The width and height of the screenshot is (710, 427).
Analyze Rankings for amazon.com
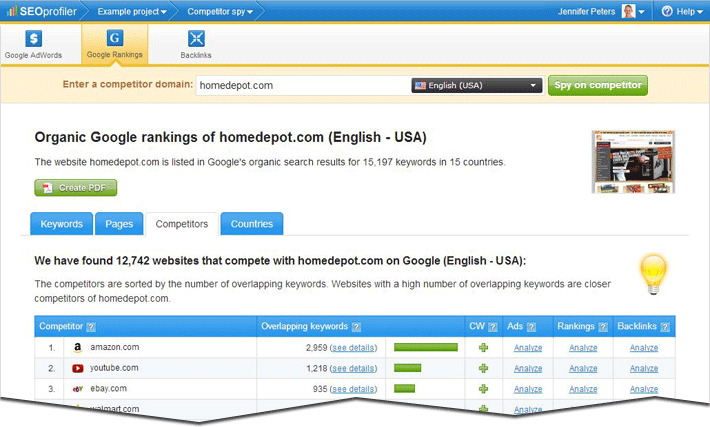point(583,348)
